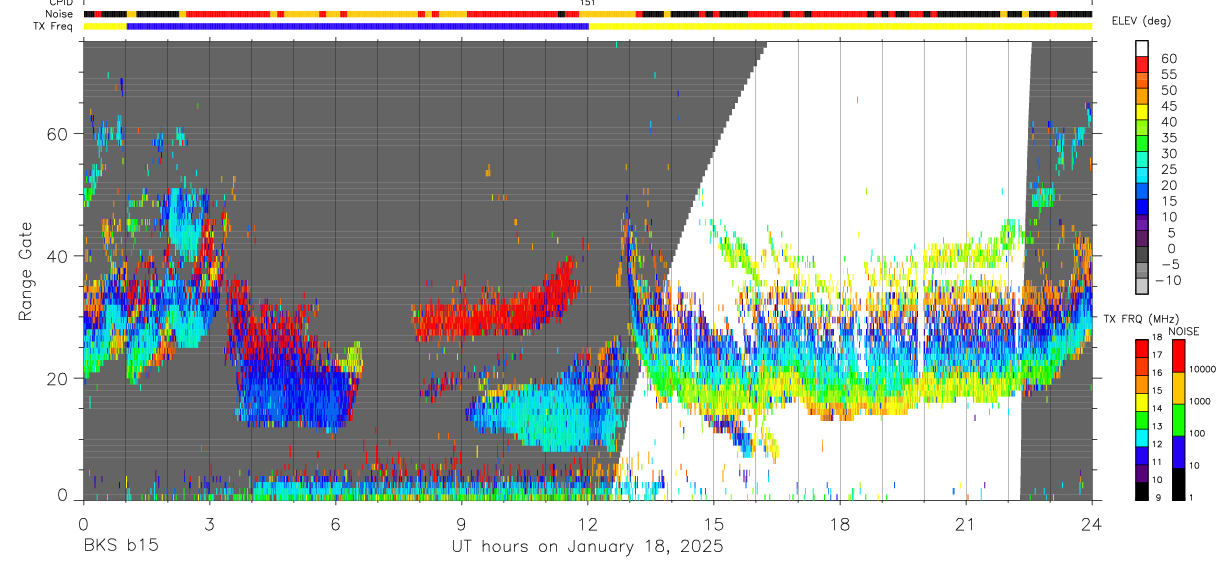
Task: Click the "NOISE" legend title above the noise bar
Action: pos(1183,331)
